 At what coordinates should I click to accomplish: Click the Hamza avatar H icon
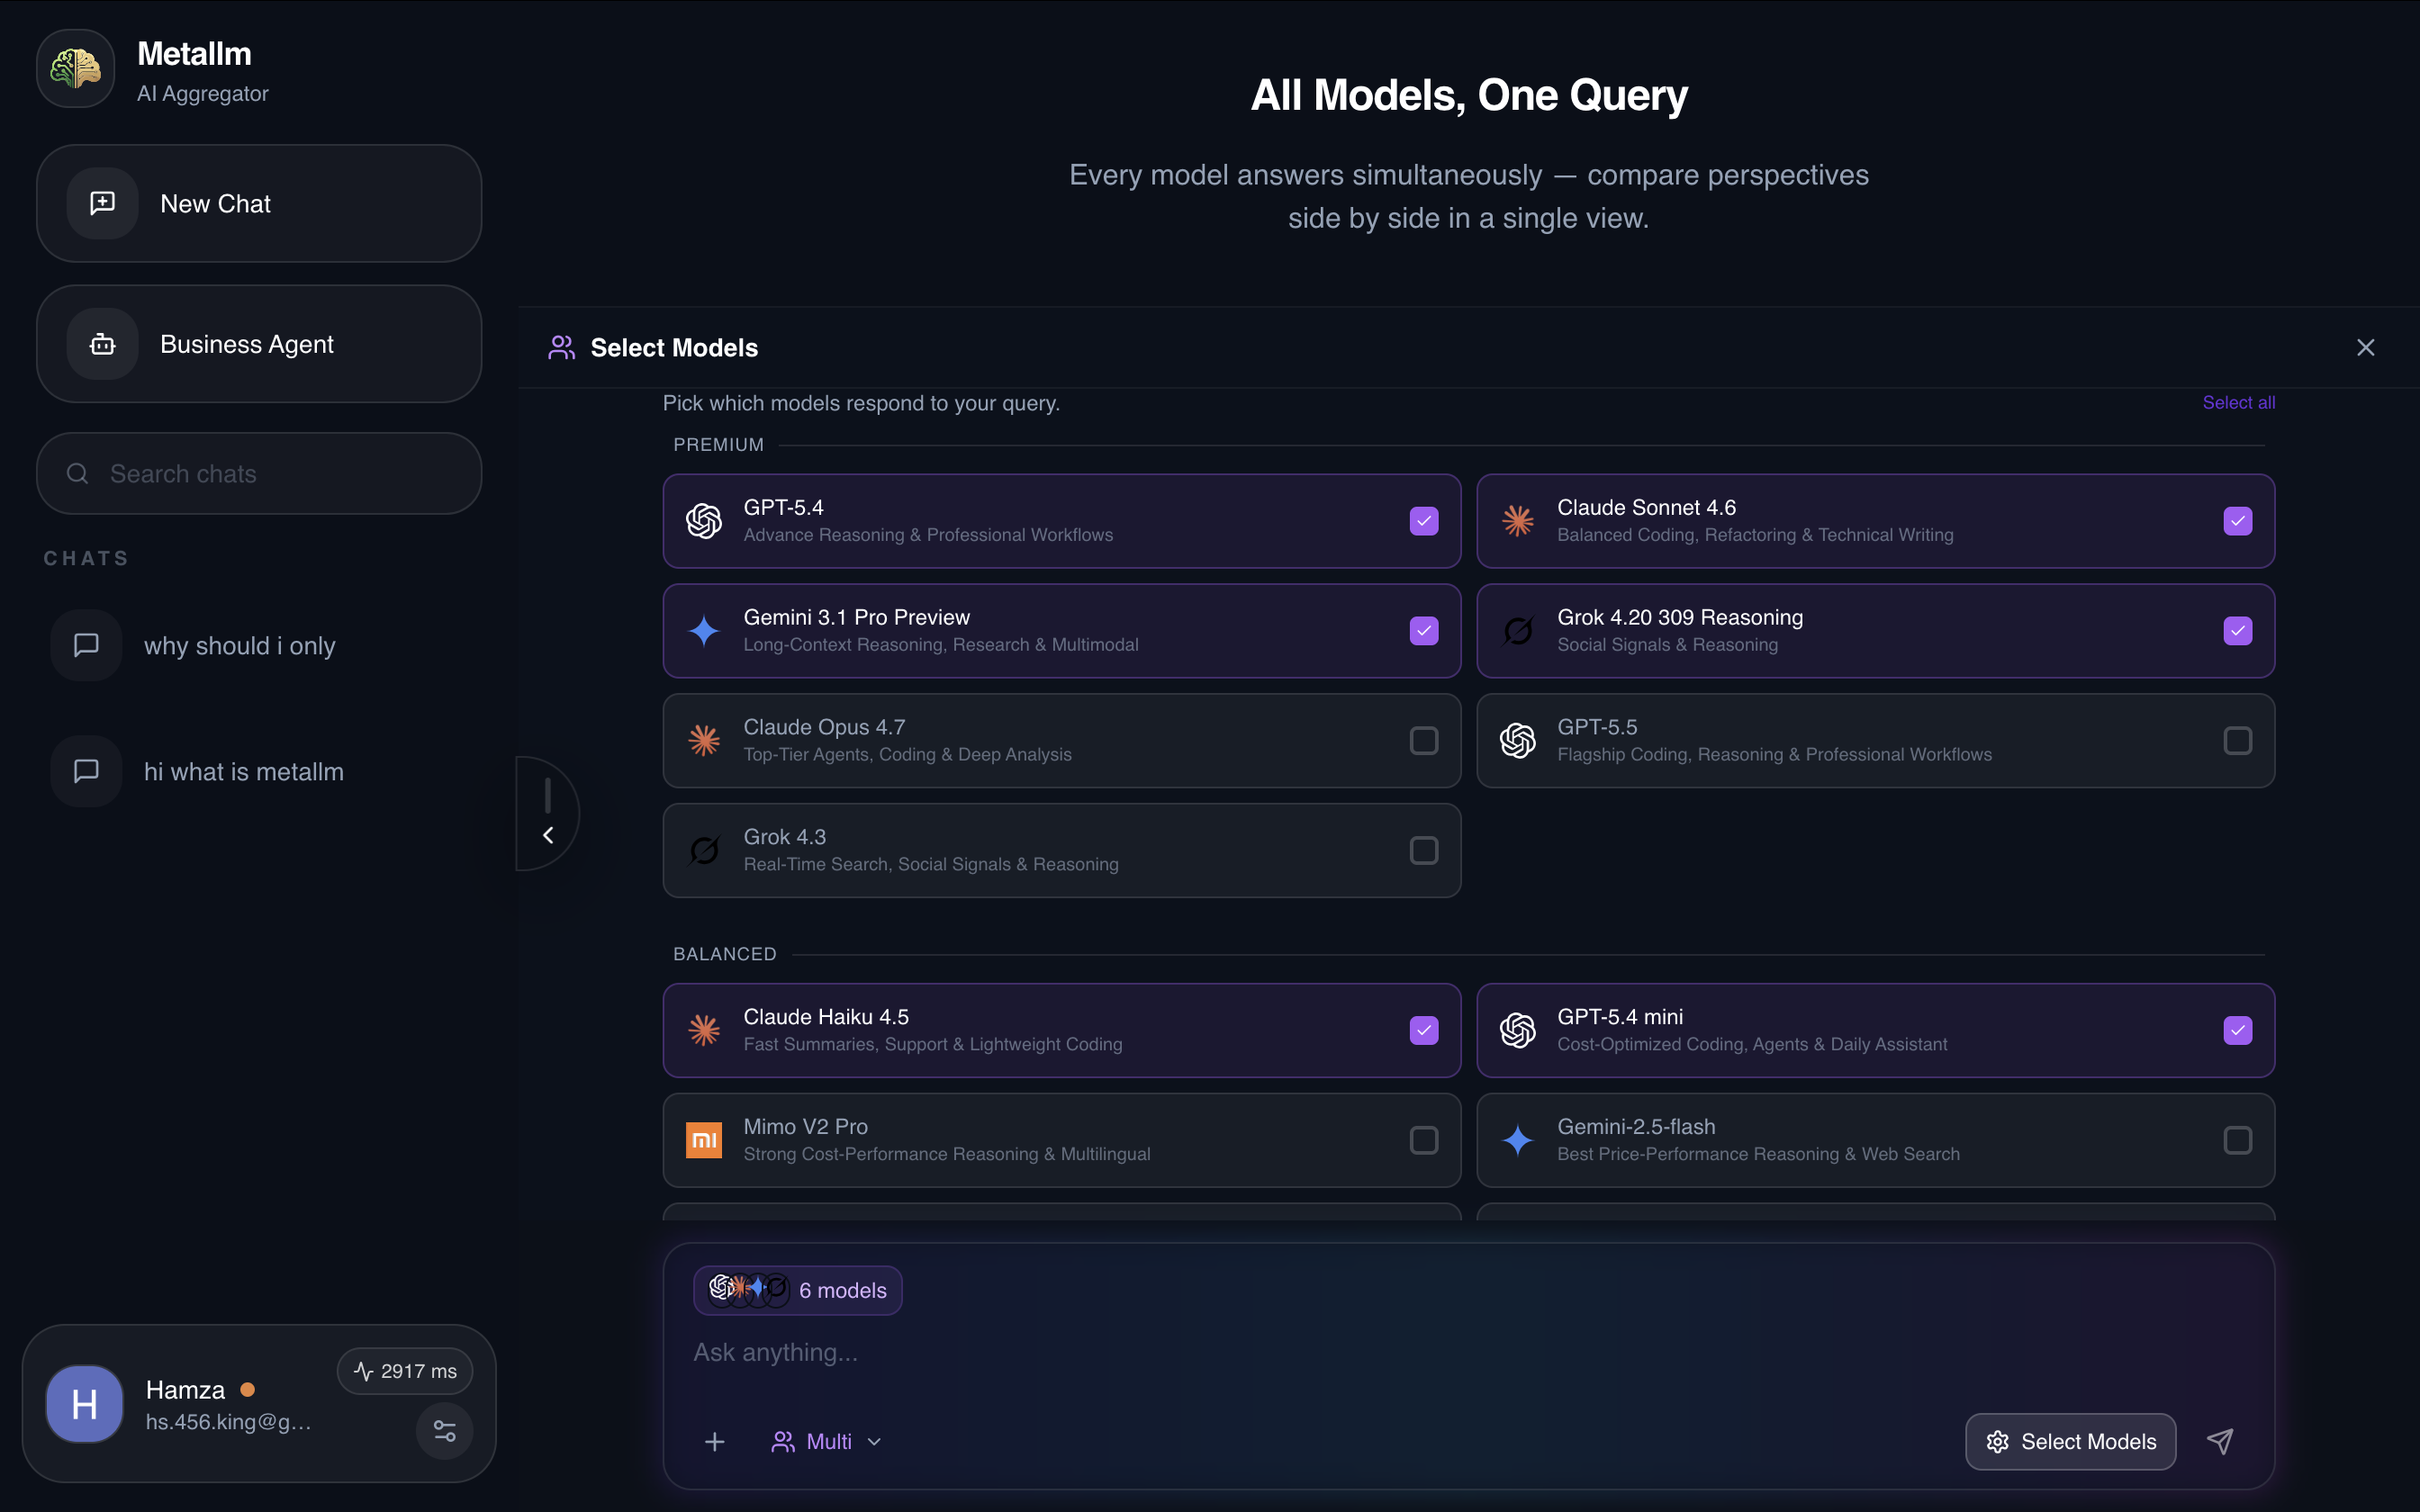coord(85,1404)
